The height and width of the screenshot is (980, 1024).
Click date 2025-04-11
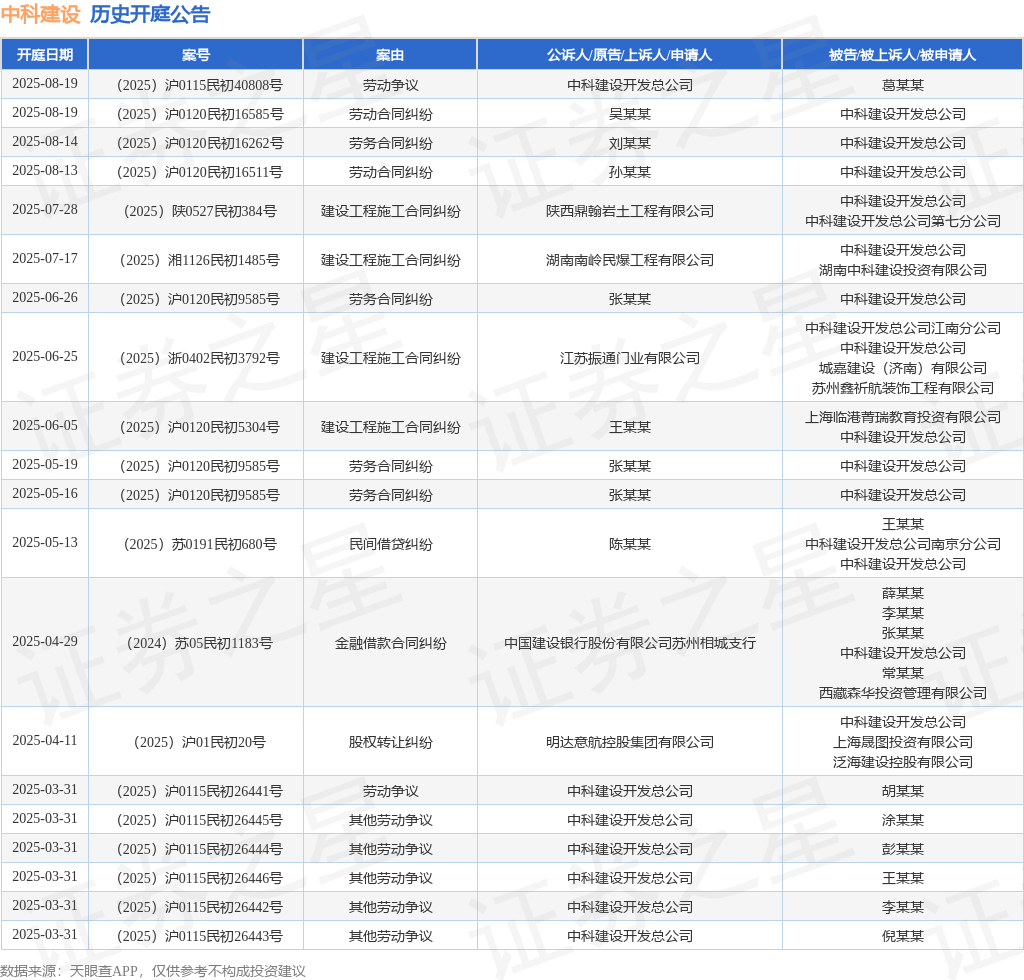(44, 740)
